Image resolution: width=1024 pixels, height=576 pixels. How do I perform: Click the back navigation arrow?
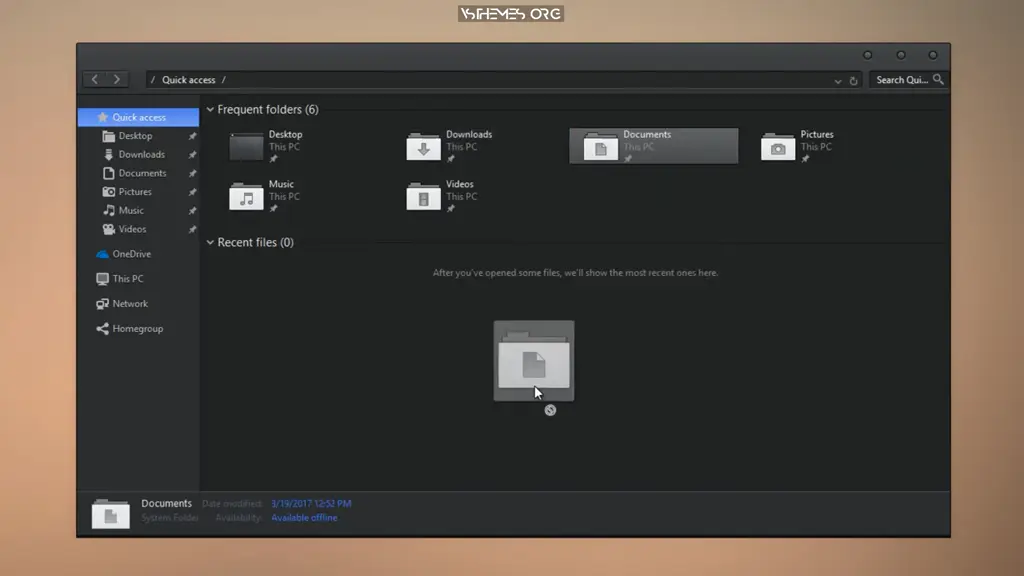tap(93, 79)
